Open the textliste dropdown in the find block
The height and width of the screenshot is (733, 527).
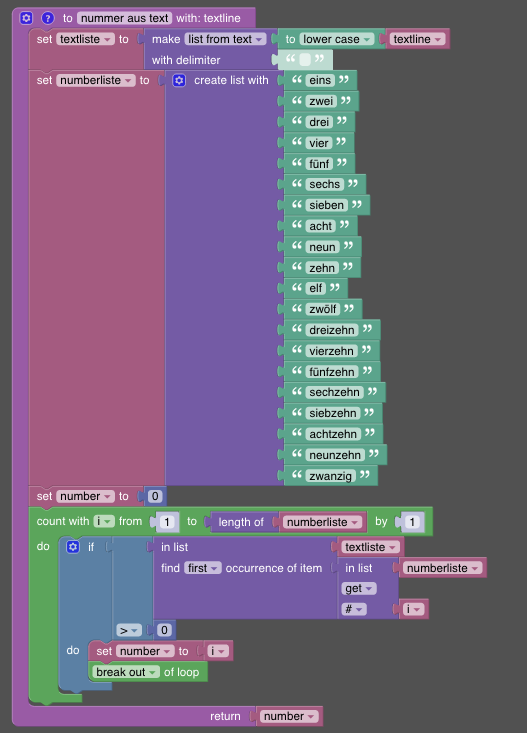[x=370, y=547]
